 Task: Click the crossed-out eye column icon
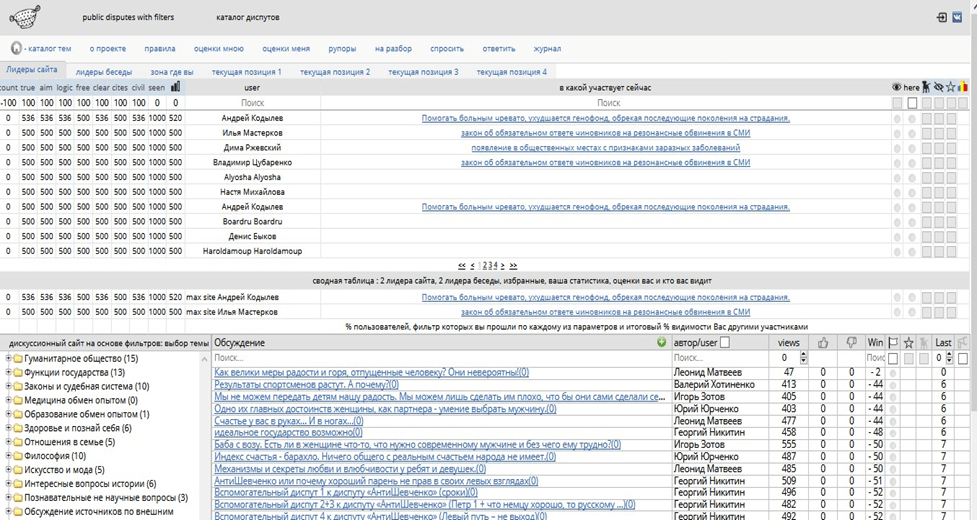[x=939, y=87]
